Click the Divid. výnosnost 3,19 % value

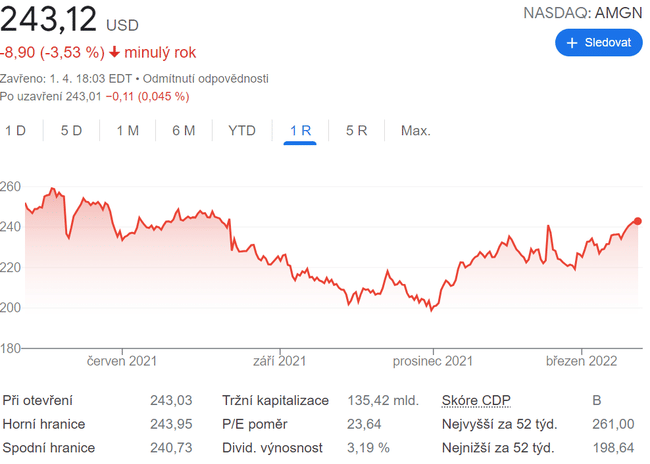click(x=366, y=449)
